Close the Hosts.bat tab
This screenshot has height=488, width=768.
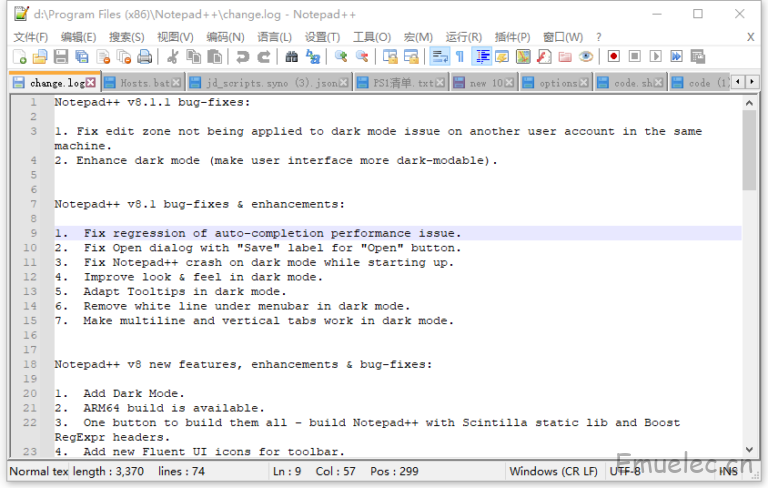coord(176,83)
